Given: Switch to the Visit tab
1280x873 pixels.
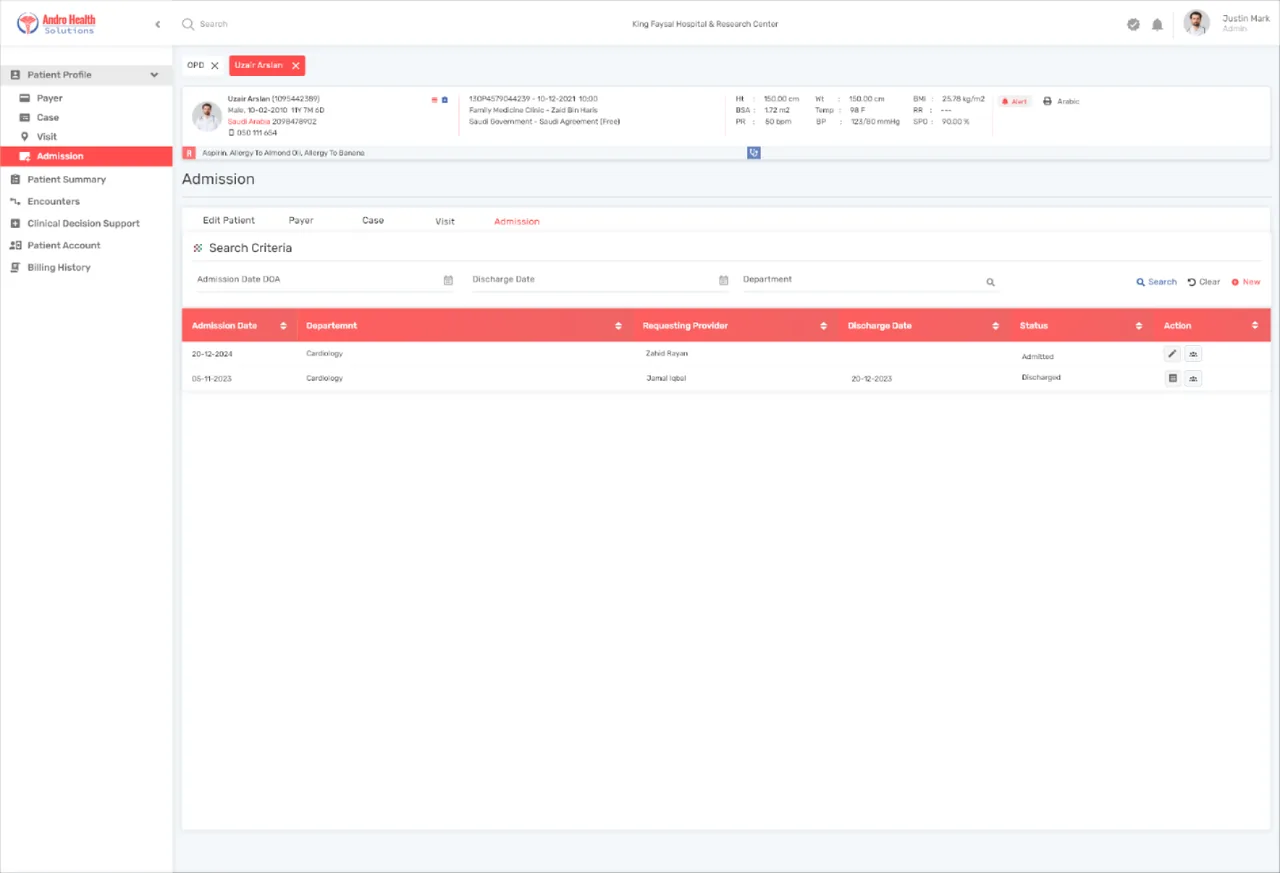Looking at the screenshot, I should click(445, 221).
